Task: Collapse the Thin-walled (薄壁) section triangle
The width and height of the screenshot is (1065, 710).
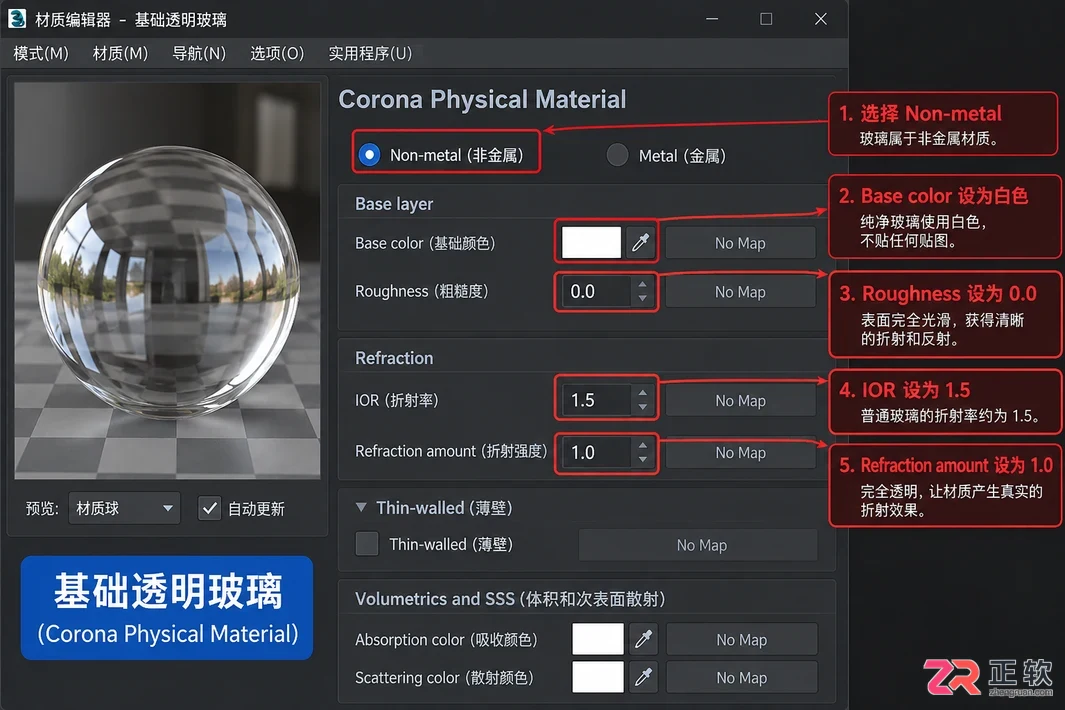Action: pyautogui.click(x=361, y=508)
